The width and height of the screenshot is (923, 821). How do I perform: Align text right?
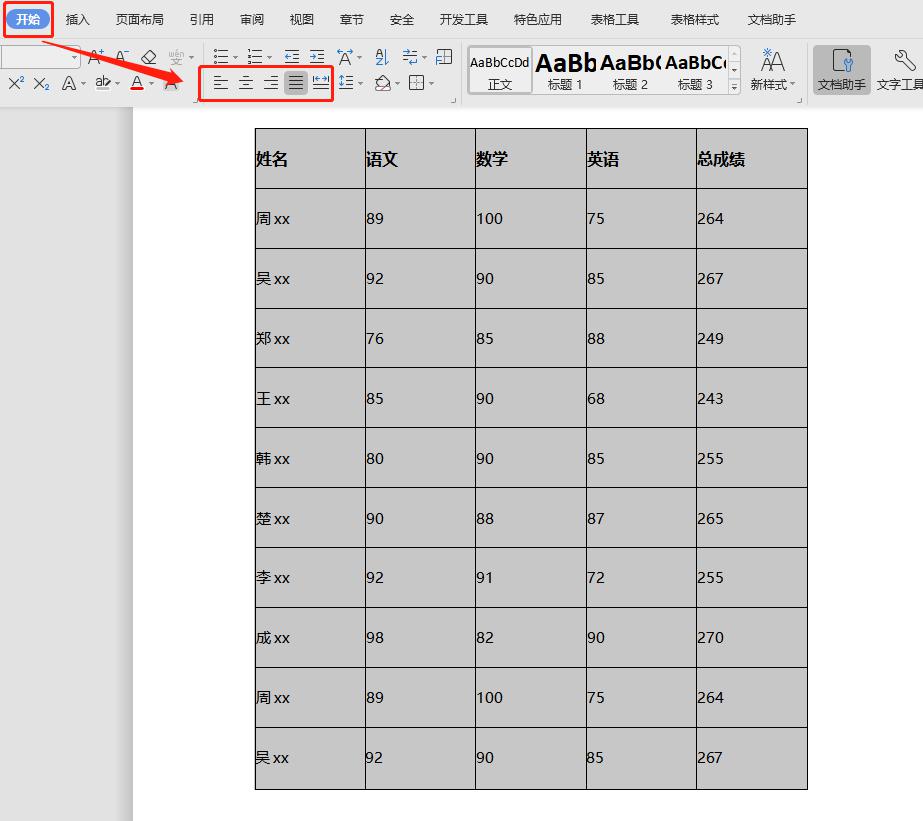(x=271, y=83)
